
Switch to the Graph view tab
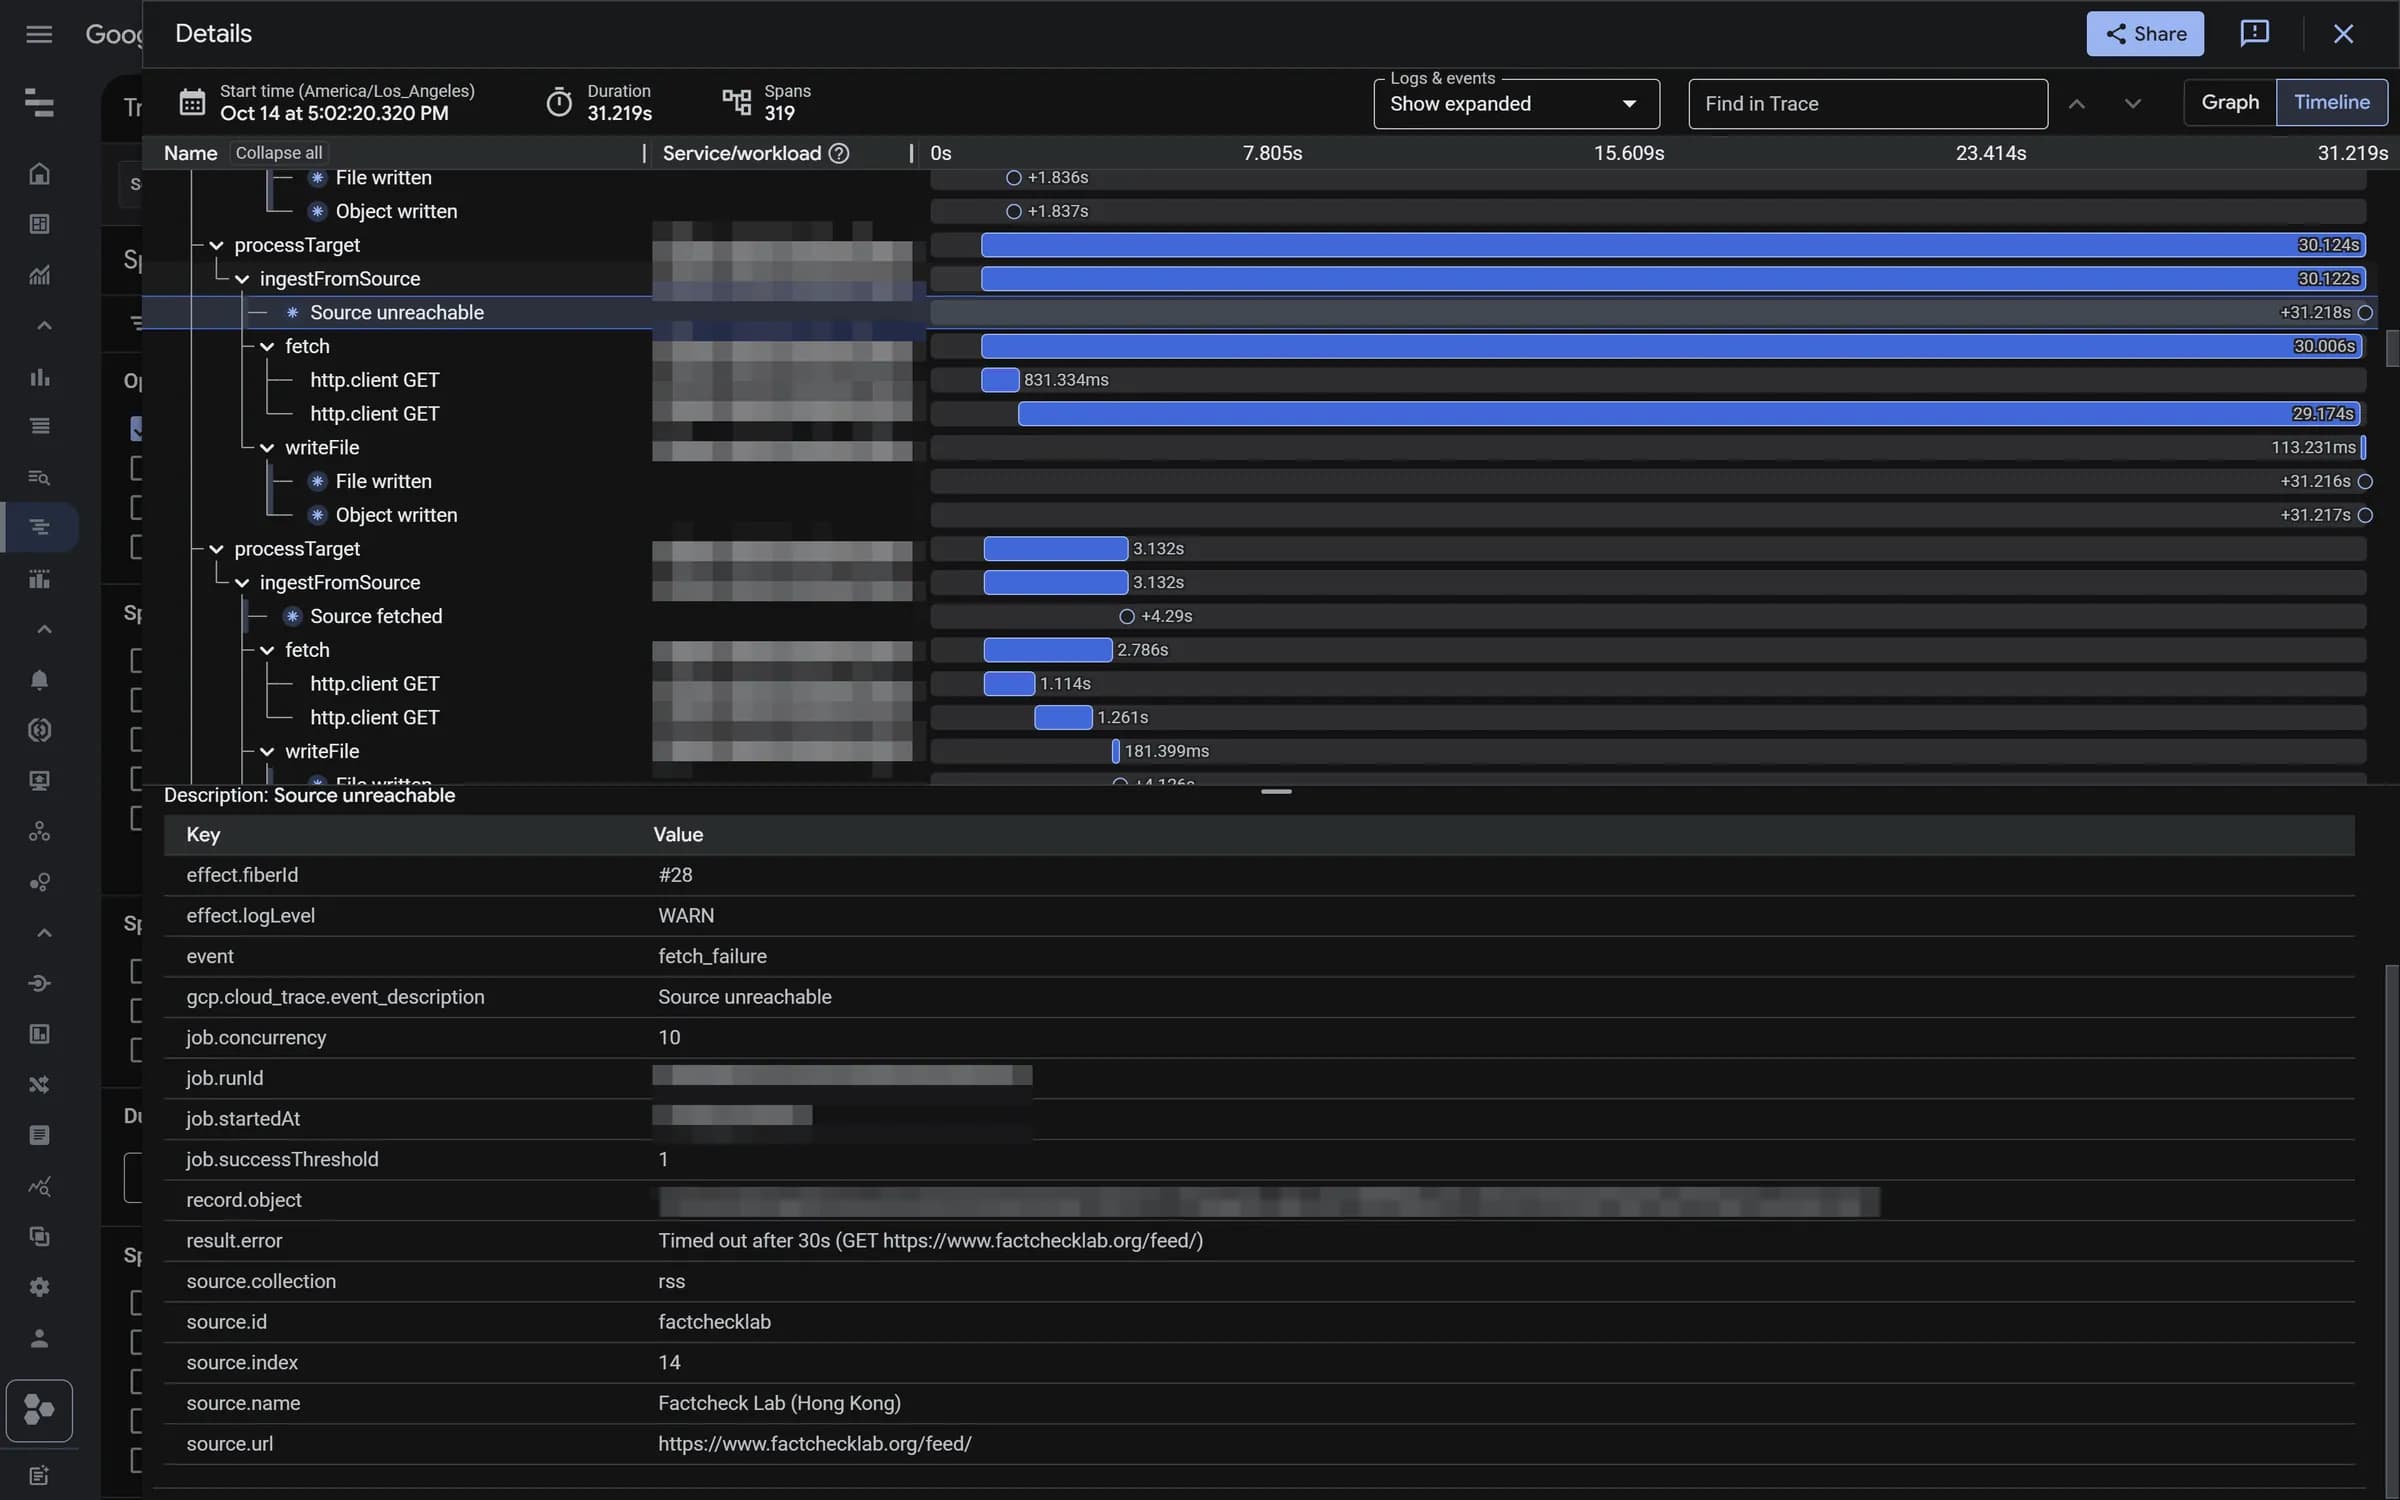point(2230,102)
